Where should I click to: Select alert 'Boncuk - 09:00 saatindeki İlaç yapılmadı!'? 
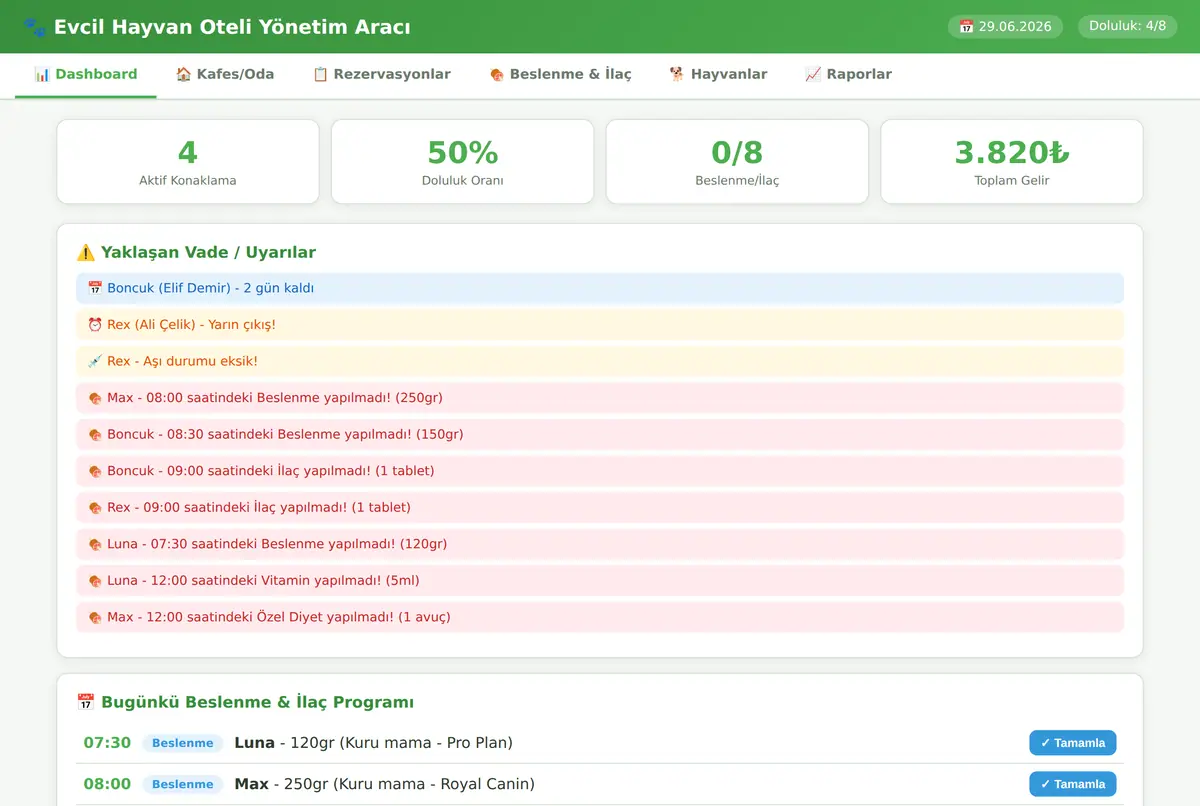point(600,471)
